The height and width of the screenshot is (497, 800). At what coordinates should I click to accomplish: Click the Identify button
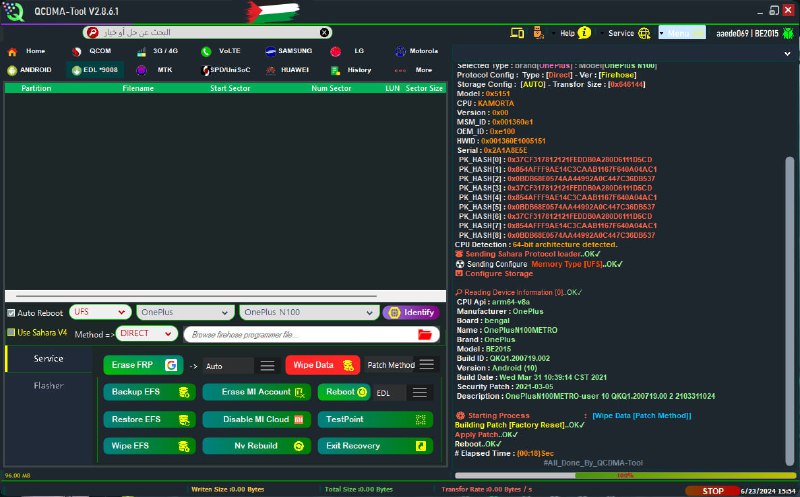[x=411, y=312]
